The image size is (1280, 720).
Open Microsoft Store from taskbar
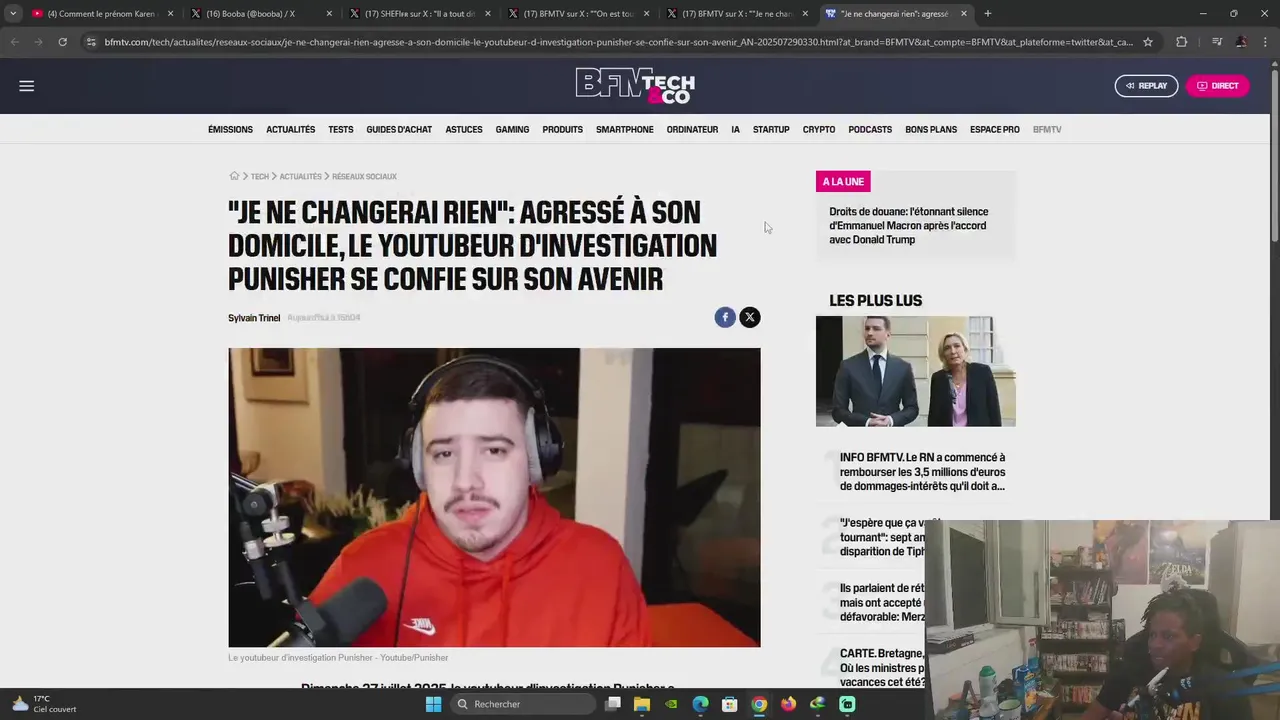point(730,704)
